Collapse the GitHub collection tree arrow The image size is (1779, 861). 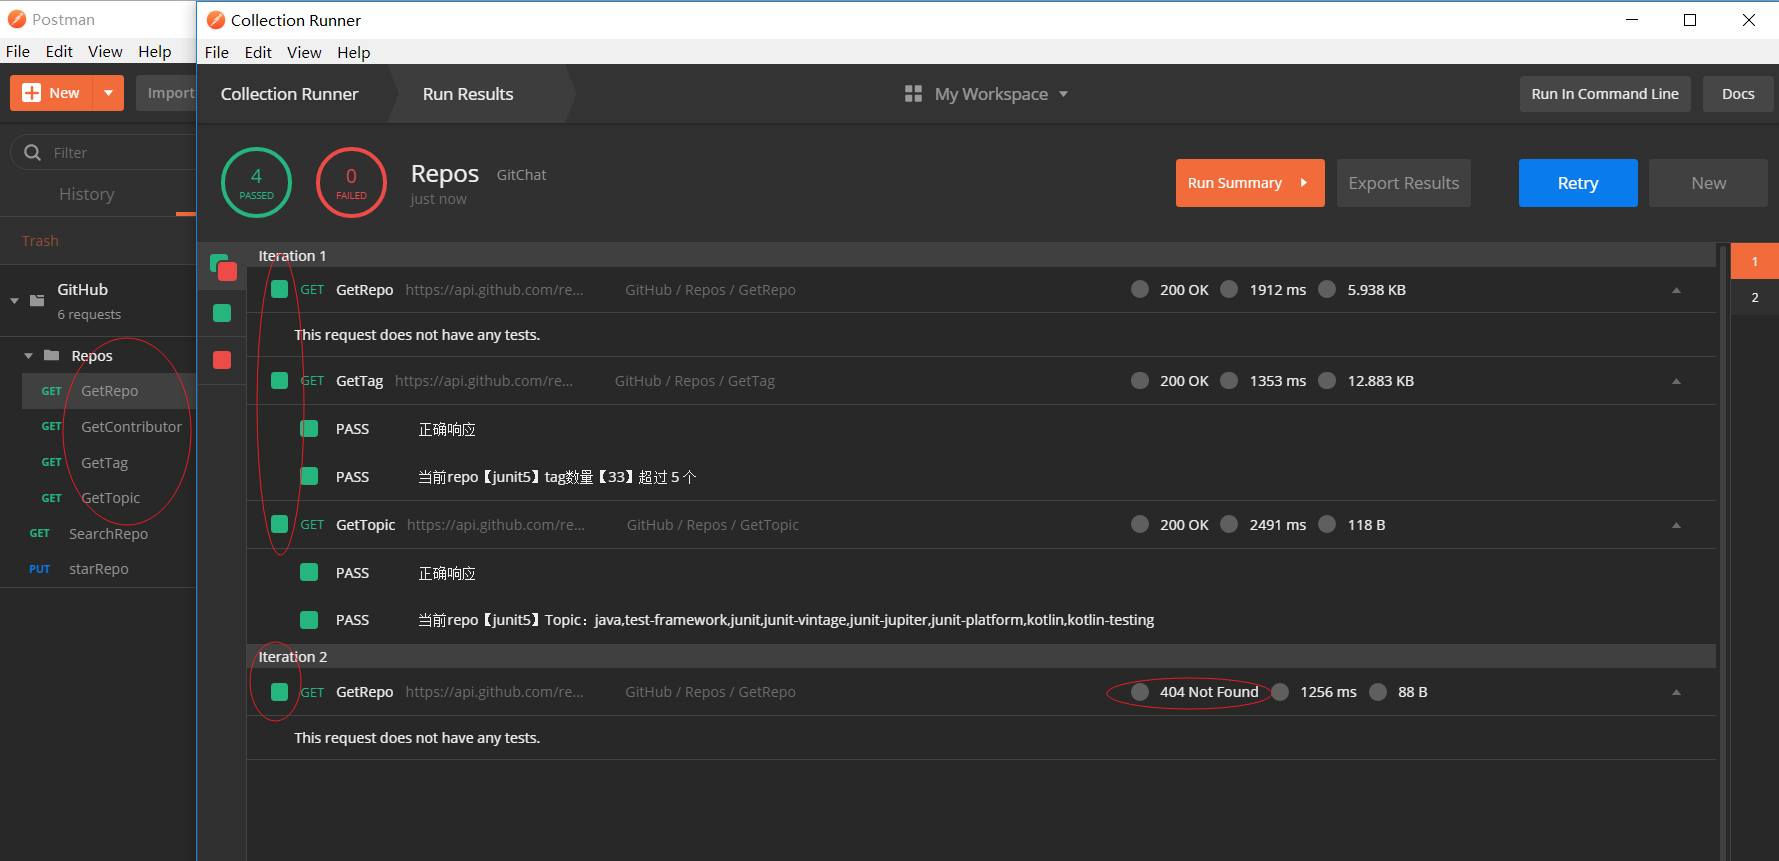(15, 300)
